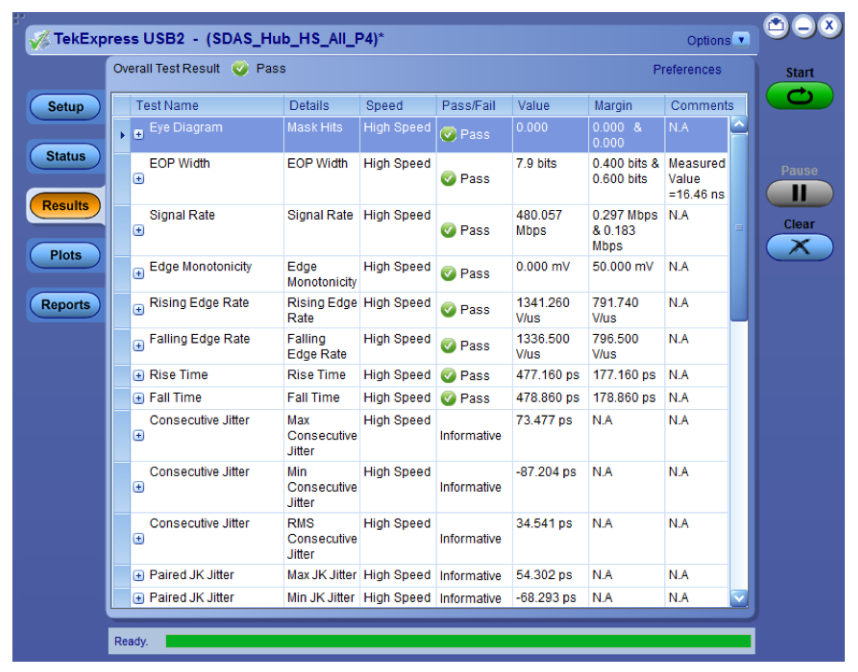Click the Eye Diagram pass checkmark icon
Screen dimensions: 858x672
(x=448, y=135)
